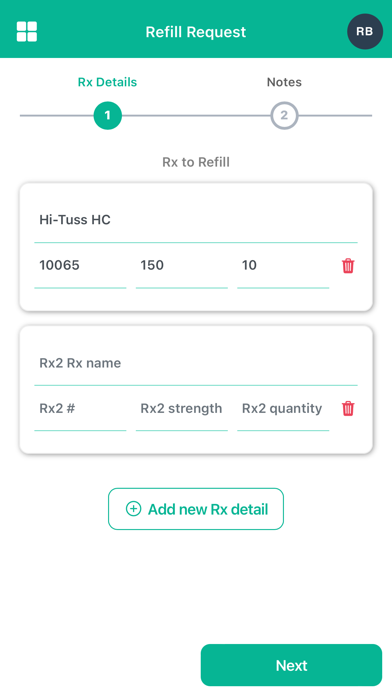Jump to step 2 circle

tap(284, 115)
